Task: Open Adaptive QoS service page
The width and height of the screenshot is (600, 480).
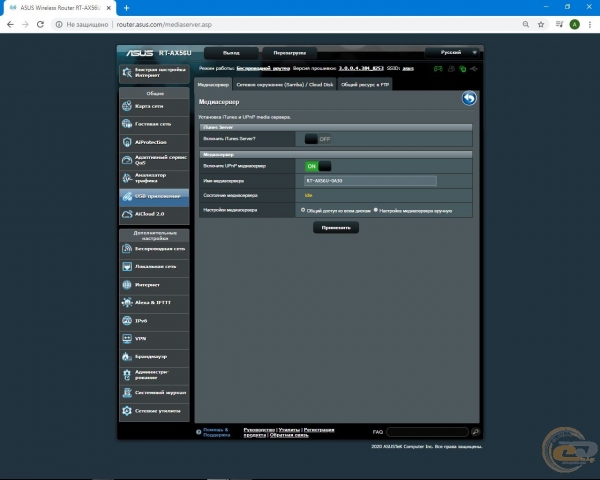Action: coord(154,160)
